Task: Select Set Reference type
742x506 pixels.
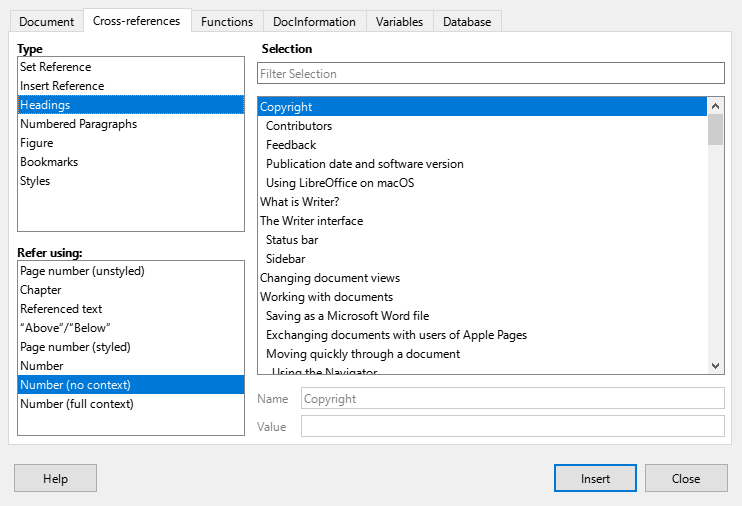Action: click(x=131, y=67)
